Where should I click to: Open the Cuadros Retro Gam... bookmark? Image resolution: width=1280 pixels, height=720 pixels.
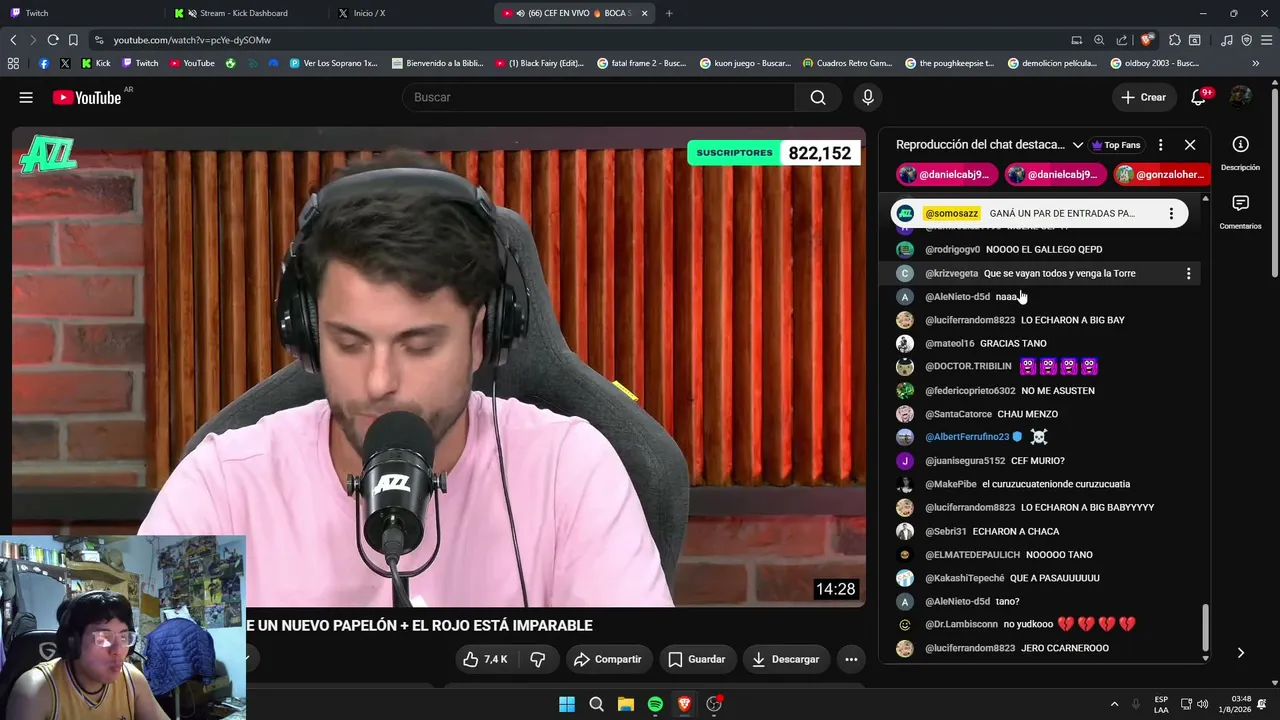point(847,63)
